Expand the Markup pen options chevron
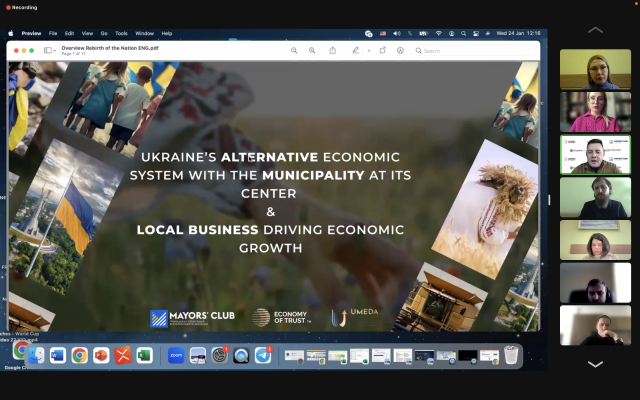640x400 pixels. (x=368, y=50)
